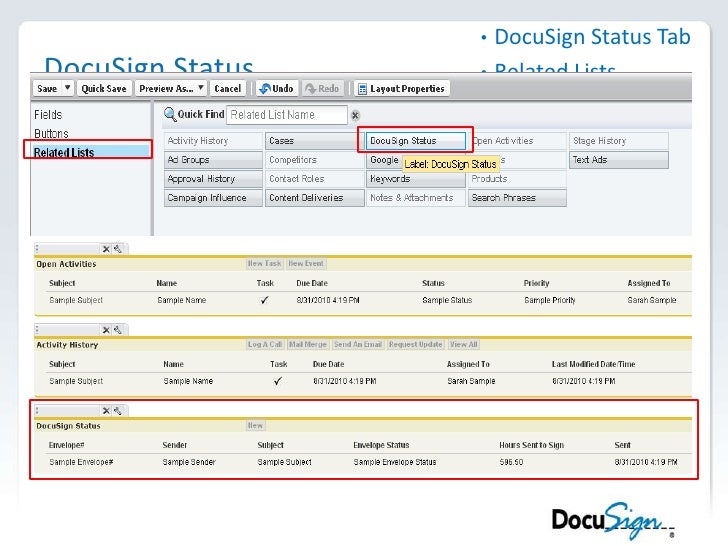The width and height of the screenshot is (728, 546).
Task: Click Sample Envelope# cell
Action: point(81,462)
